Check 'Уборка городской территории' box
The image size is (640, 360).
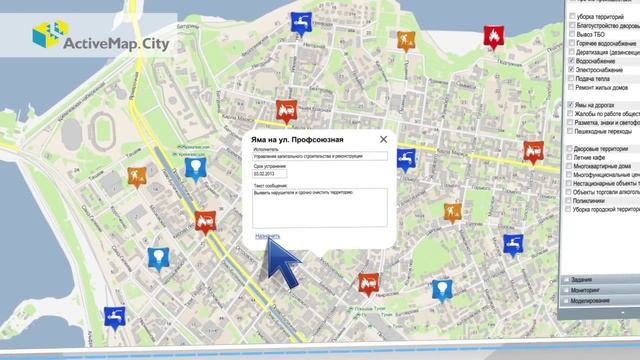(x=568, y=209)
